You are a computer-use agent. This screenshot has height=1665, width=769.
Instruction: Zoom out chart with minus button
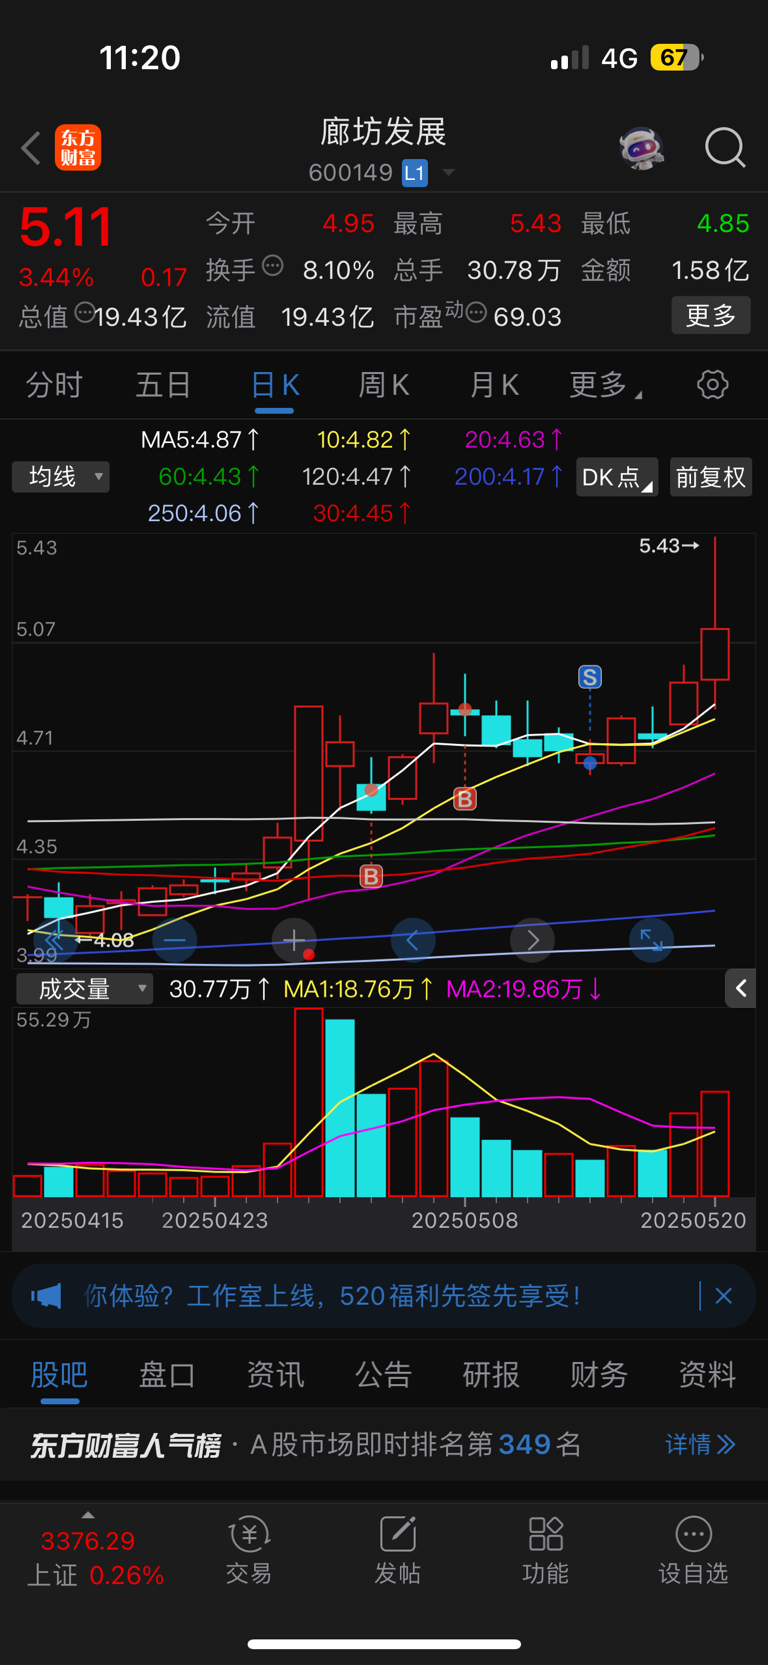[175, 940]
